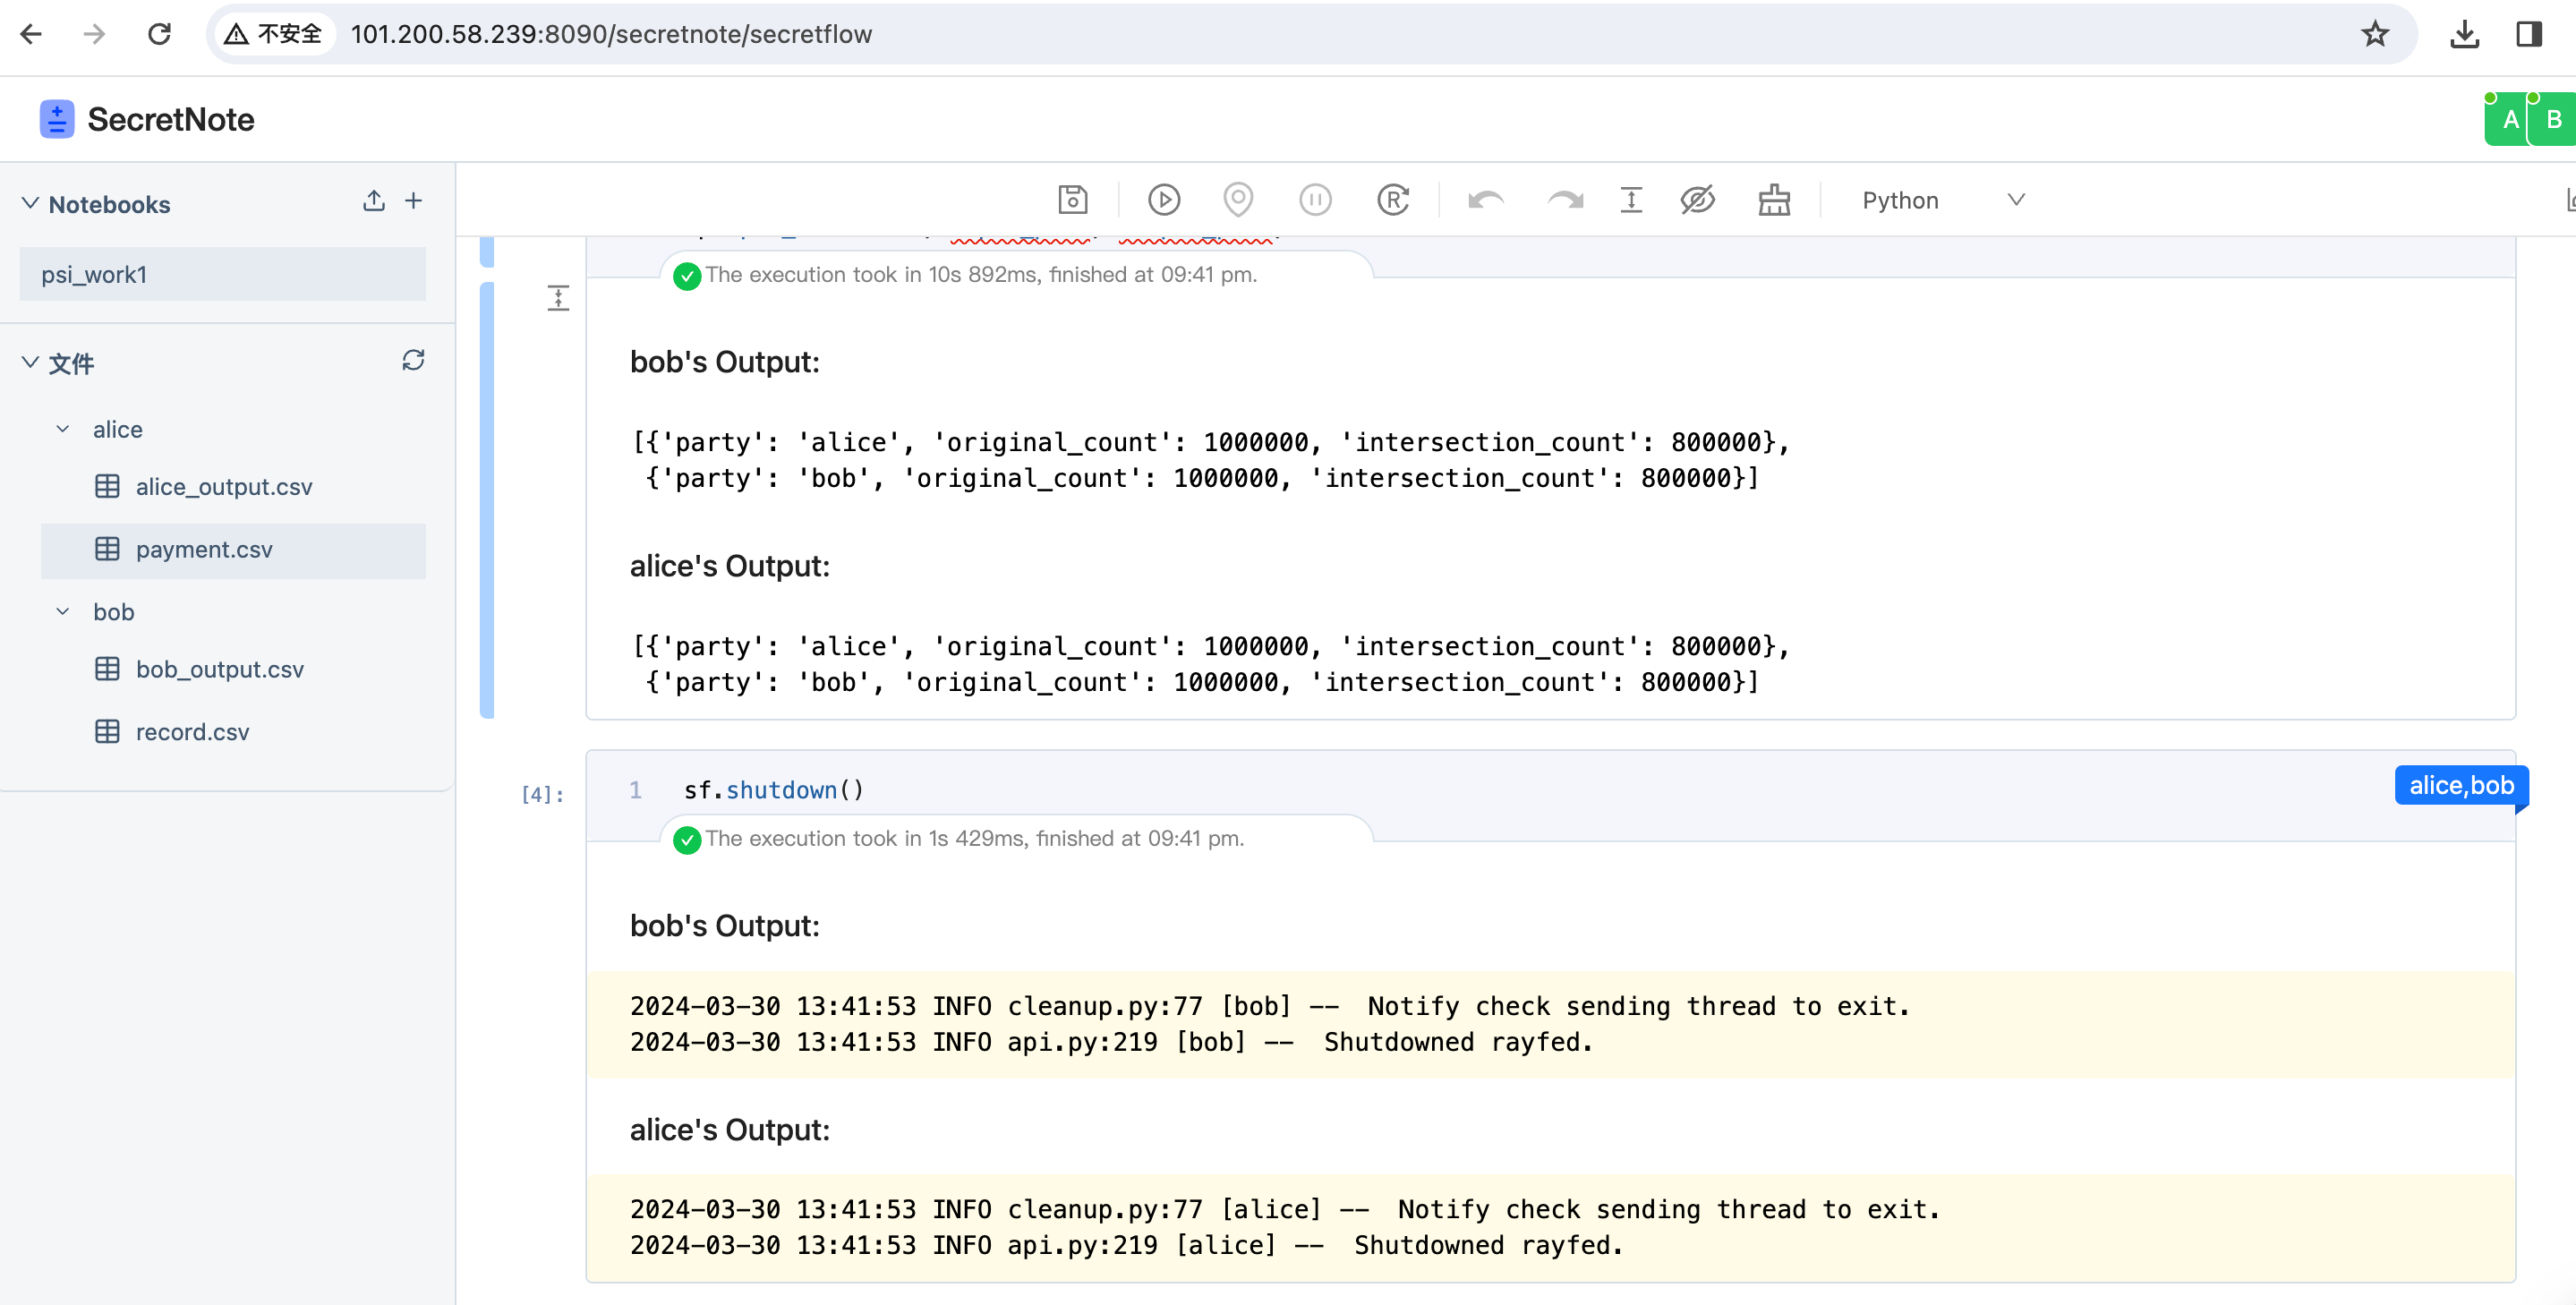Toggle node A status badge
2576x1305 pixels.
(x=2508, y=120)
